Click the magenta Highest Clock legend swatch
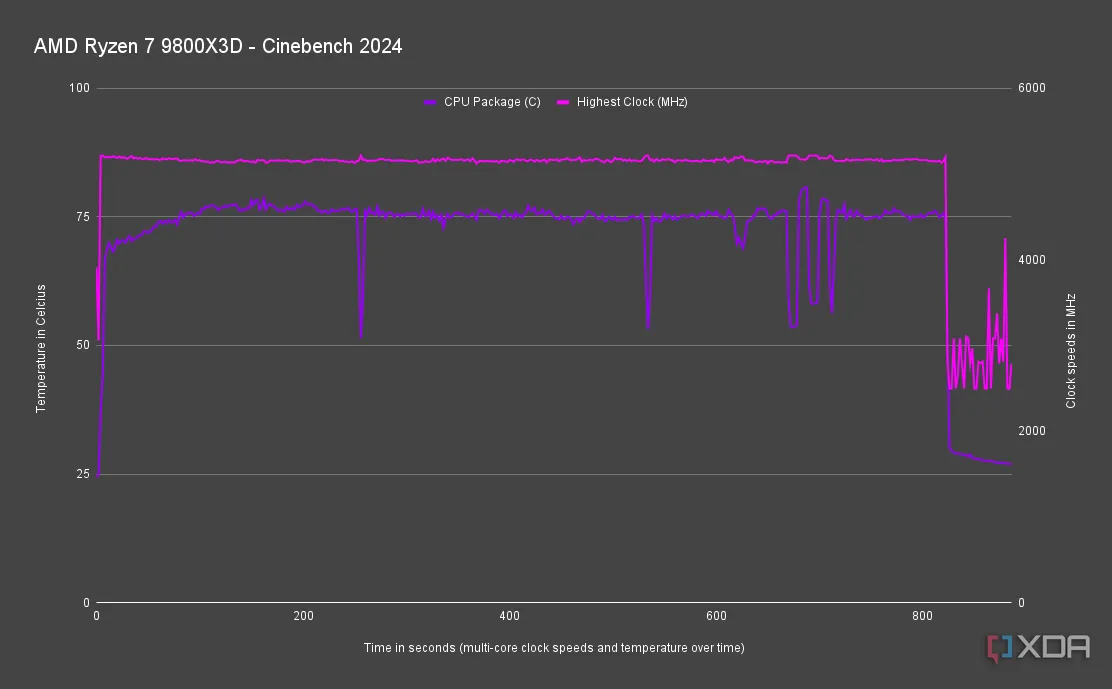Image resolution: width=1112 pixels, height=689 pixels. click(x=563, y=102)
